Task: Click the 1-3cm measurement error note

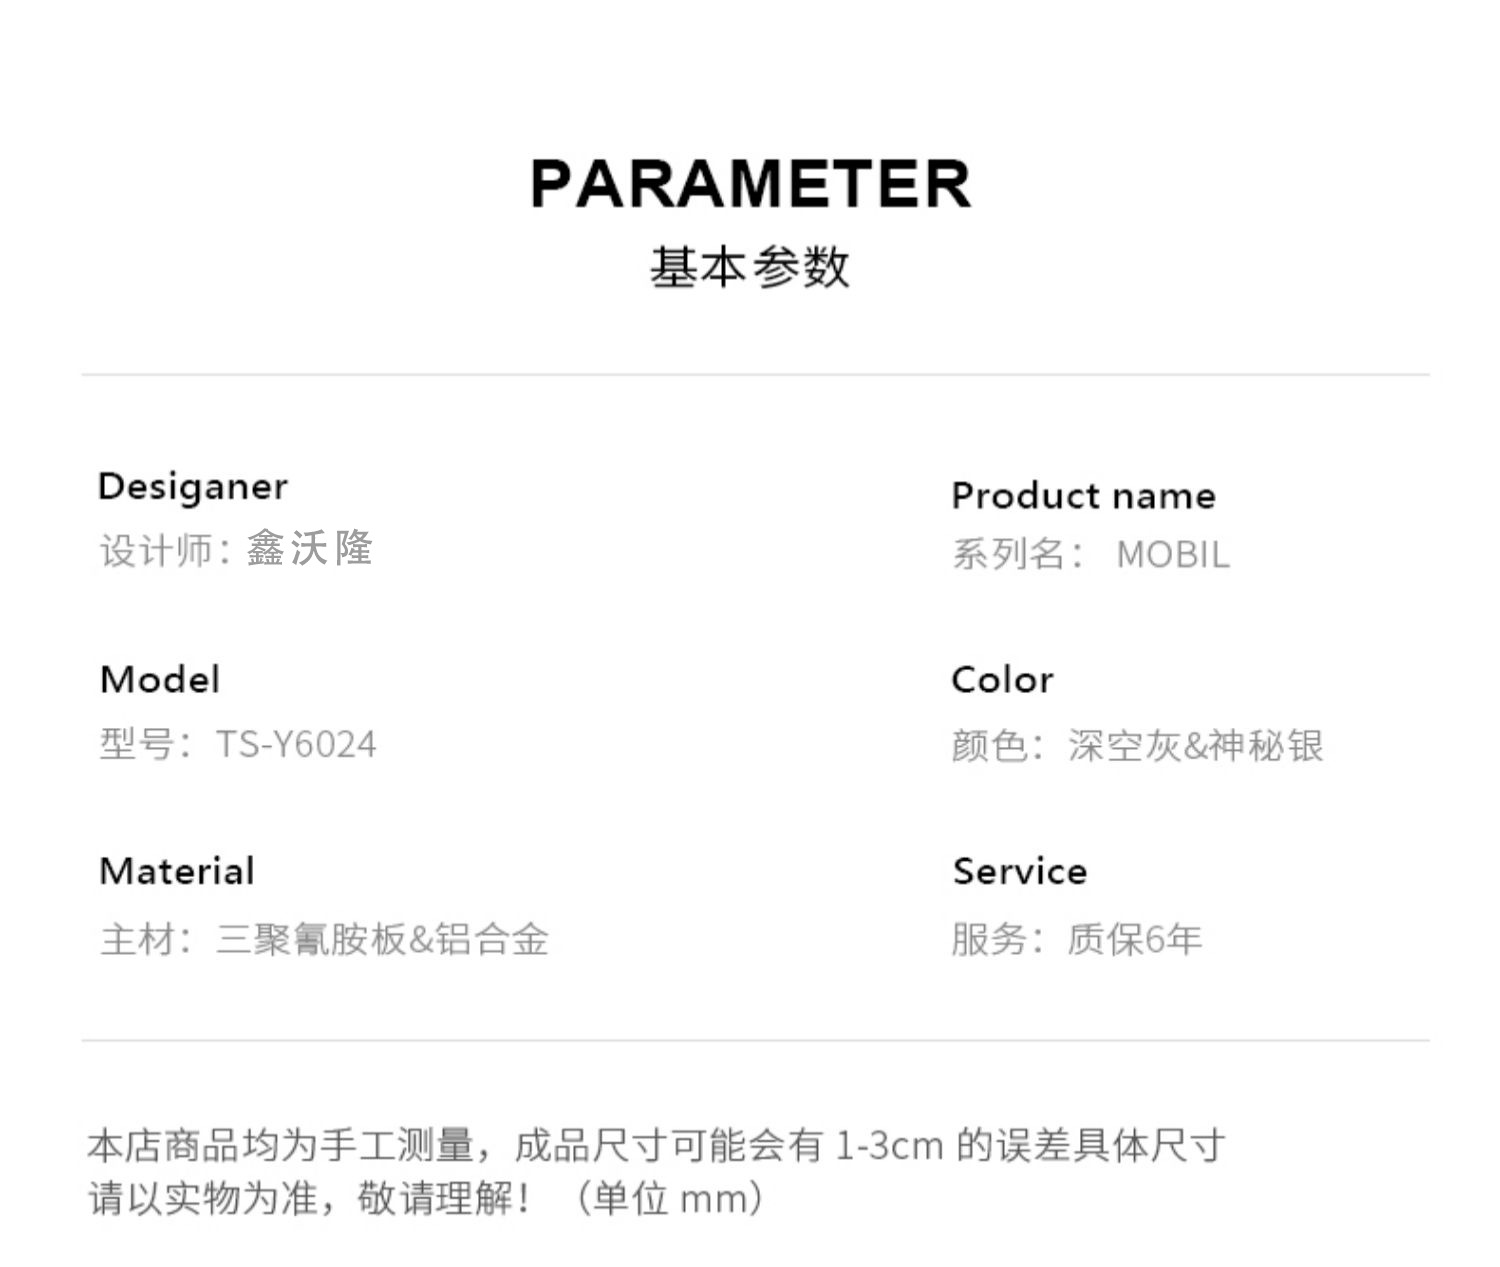Action: coord(888,1146)
